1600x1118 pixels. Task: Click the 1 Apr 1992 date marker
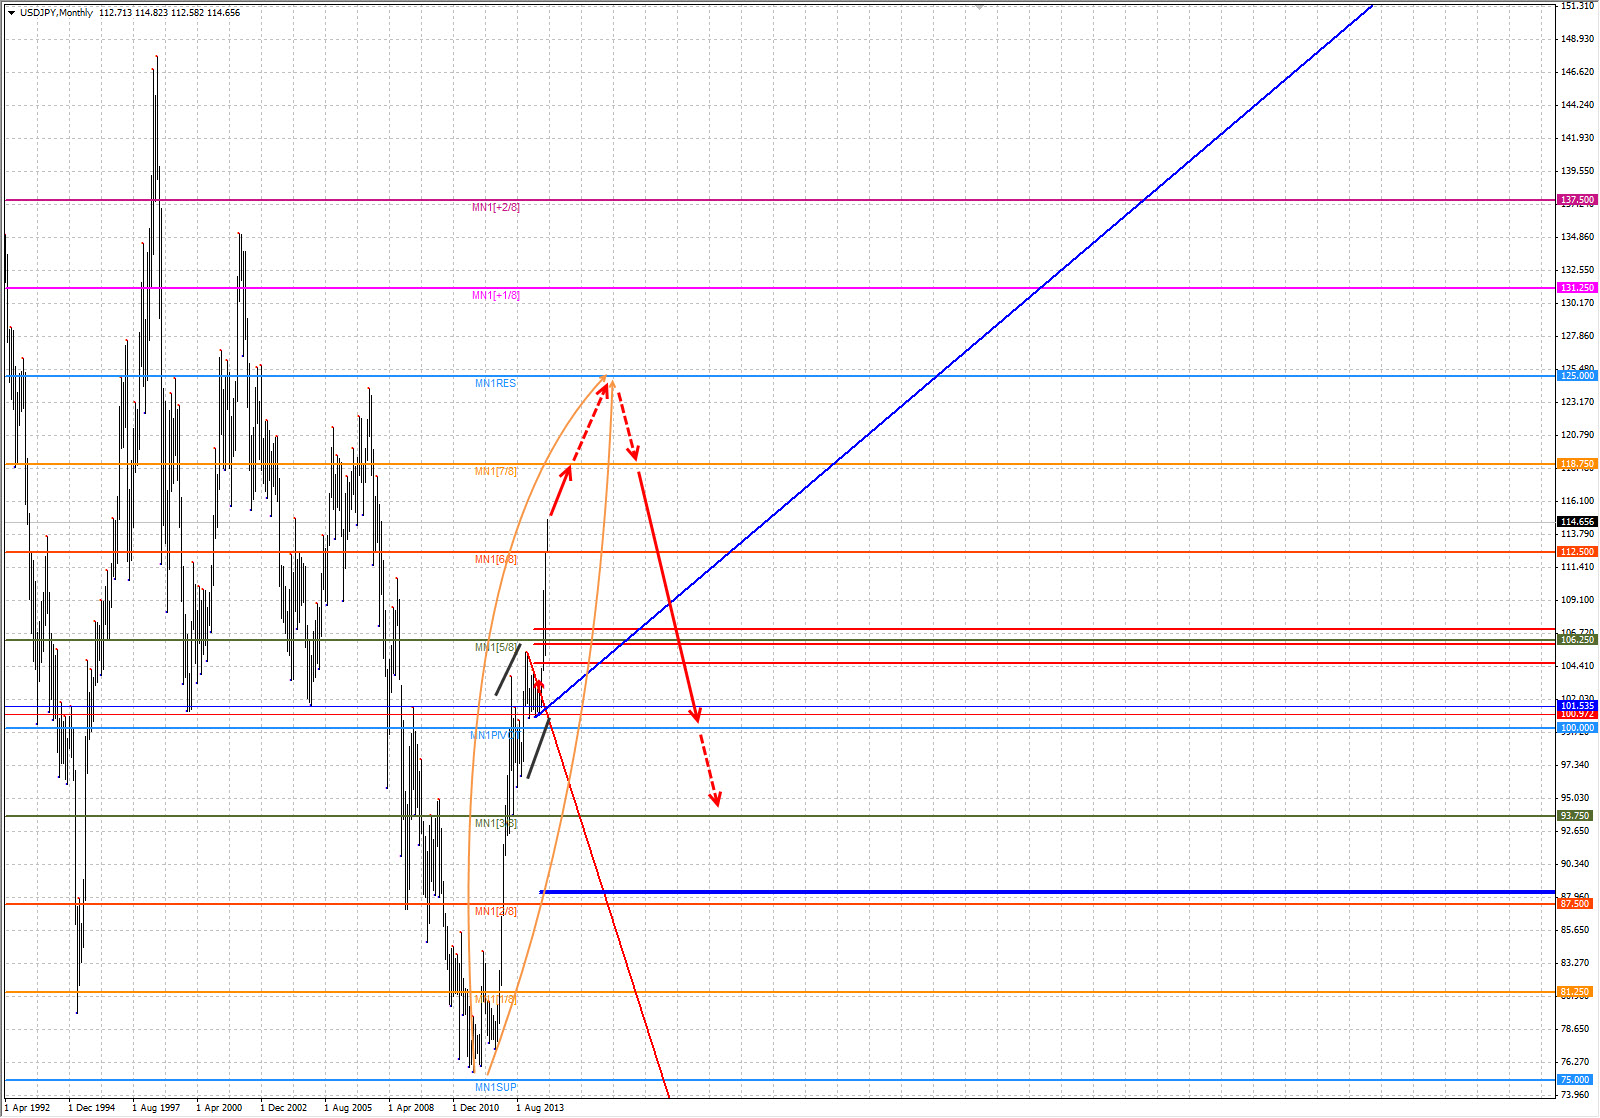(x=31, y=1108)
